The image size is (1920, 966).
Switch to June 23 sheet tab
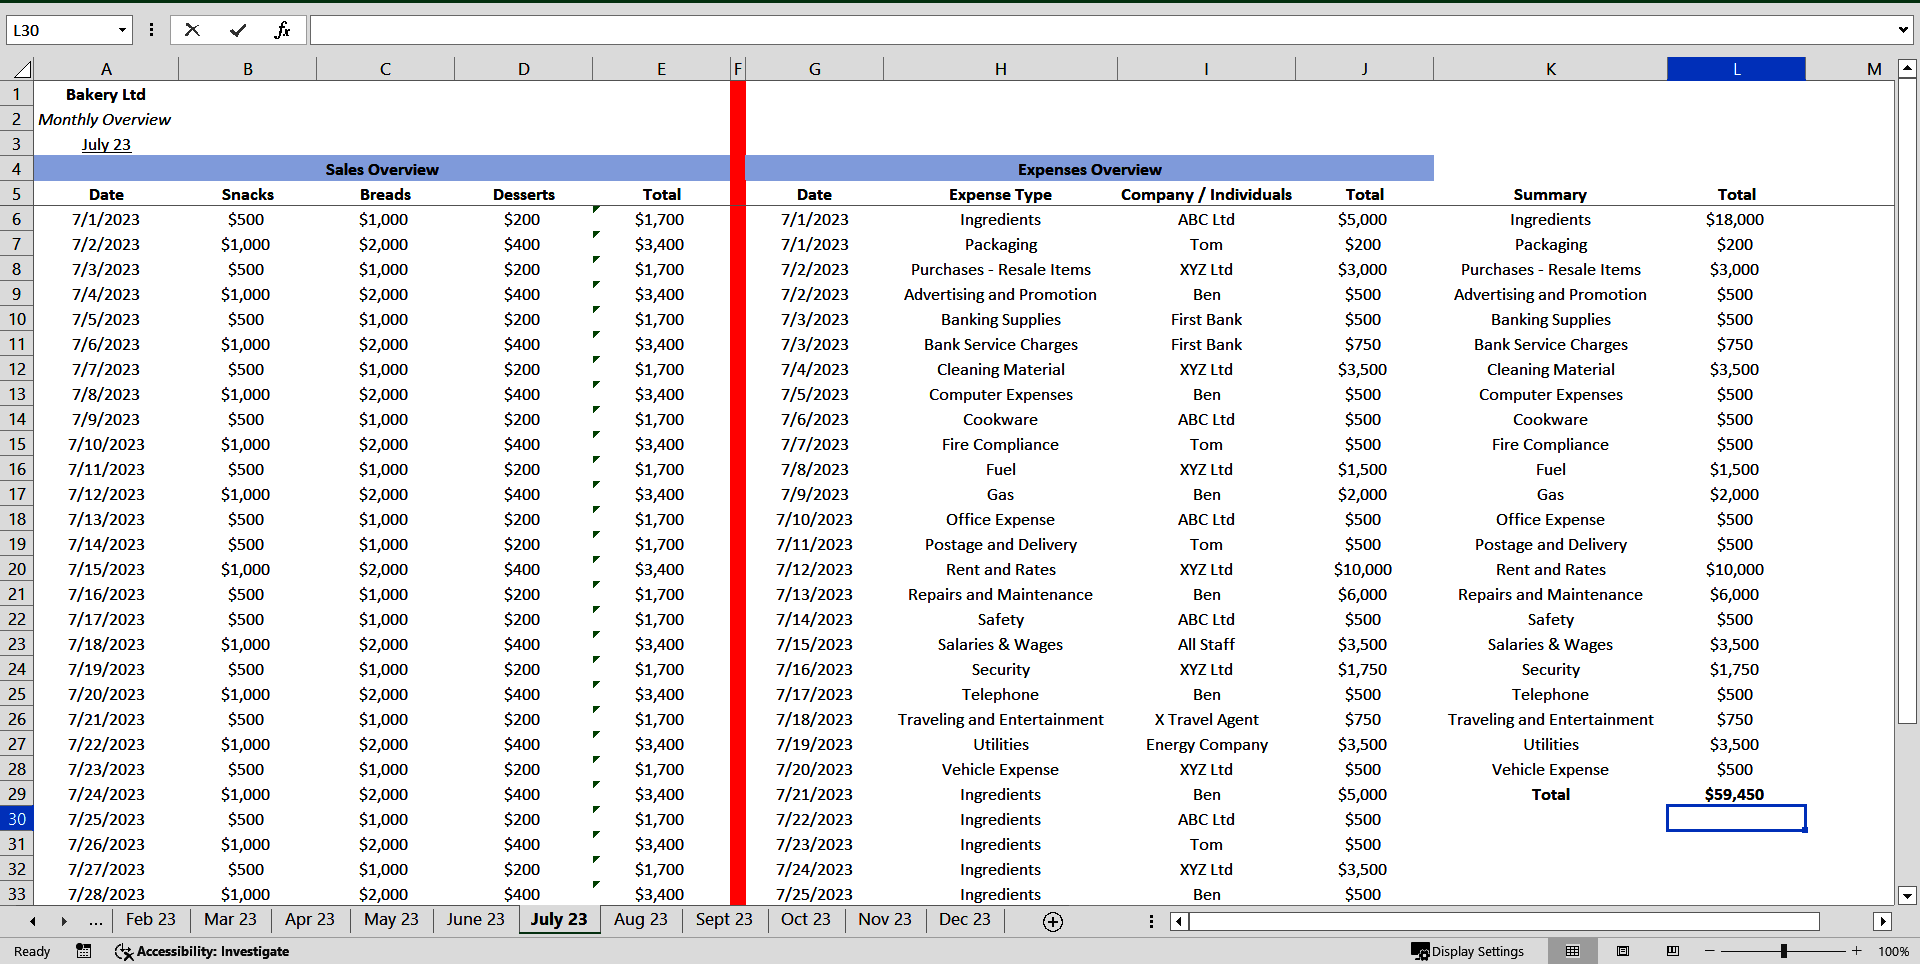tap(475, 919)
